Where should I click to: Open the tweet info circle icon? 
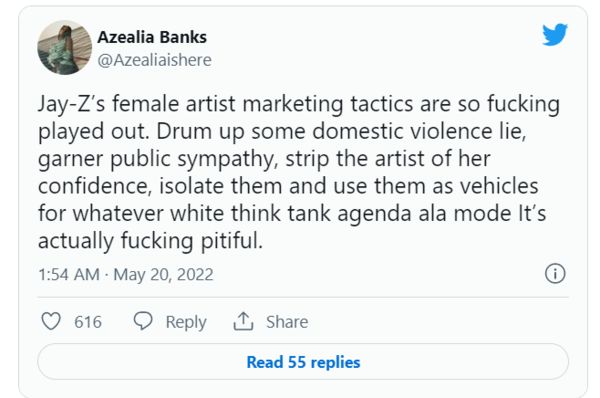coord(555,274)
